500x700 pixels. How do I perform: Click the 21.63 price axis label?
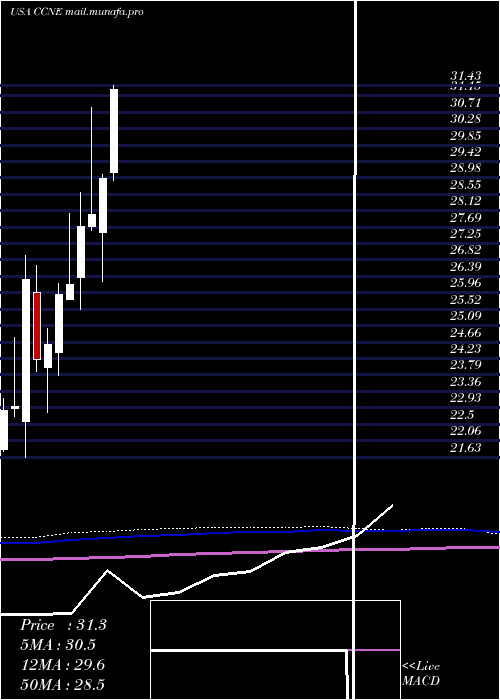pos(466,447)
